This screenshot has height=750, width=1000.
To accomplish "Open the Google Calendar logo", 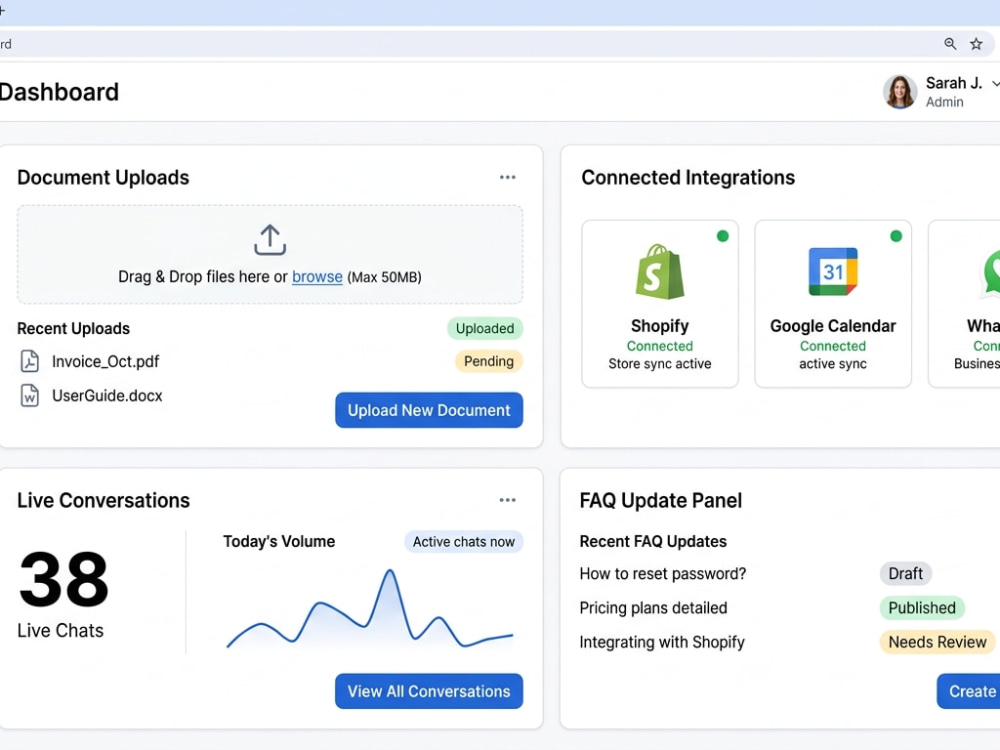I will [833, 272].
